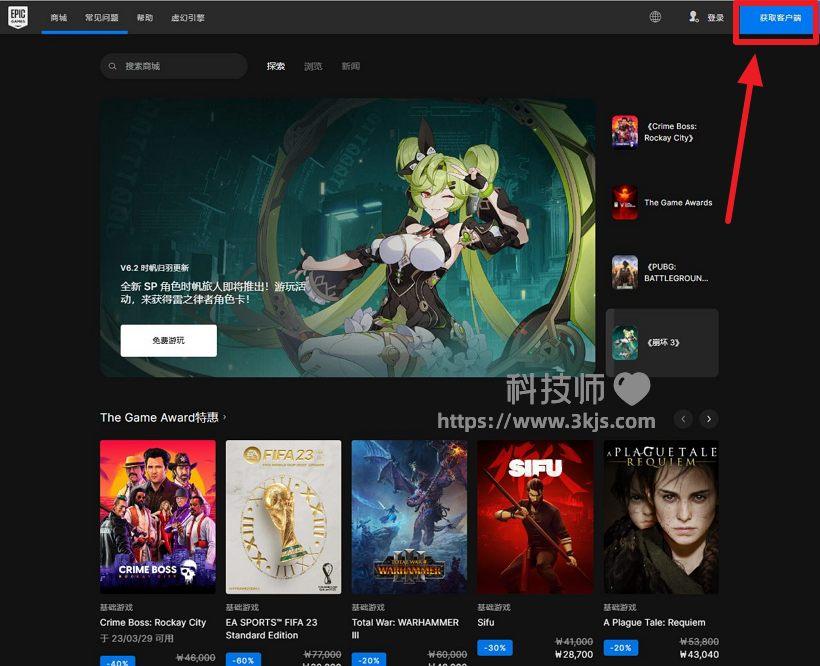Open the globe language selector
Image resolution: width=820 pixels, height=666 pixels.
[x=655, y=17]
